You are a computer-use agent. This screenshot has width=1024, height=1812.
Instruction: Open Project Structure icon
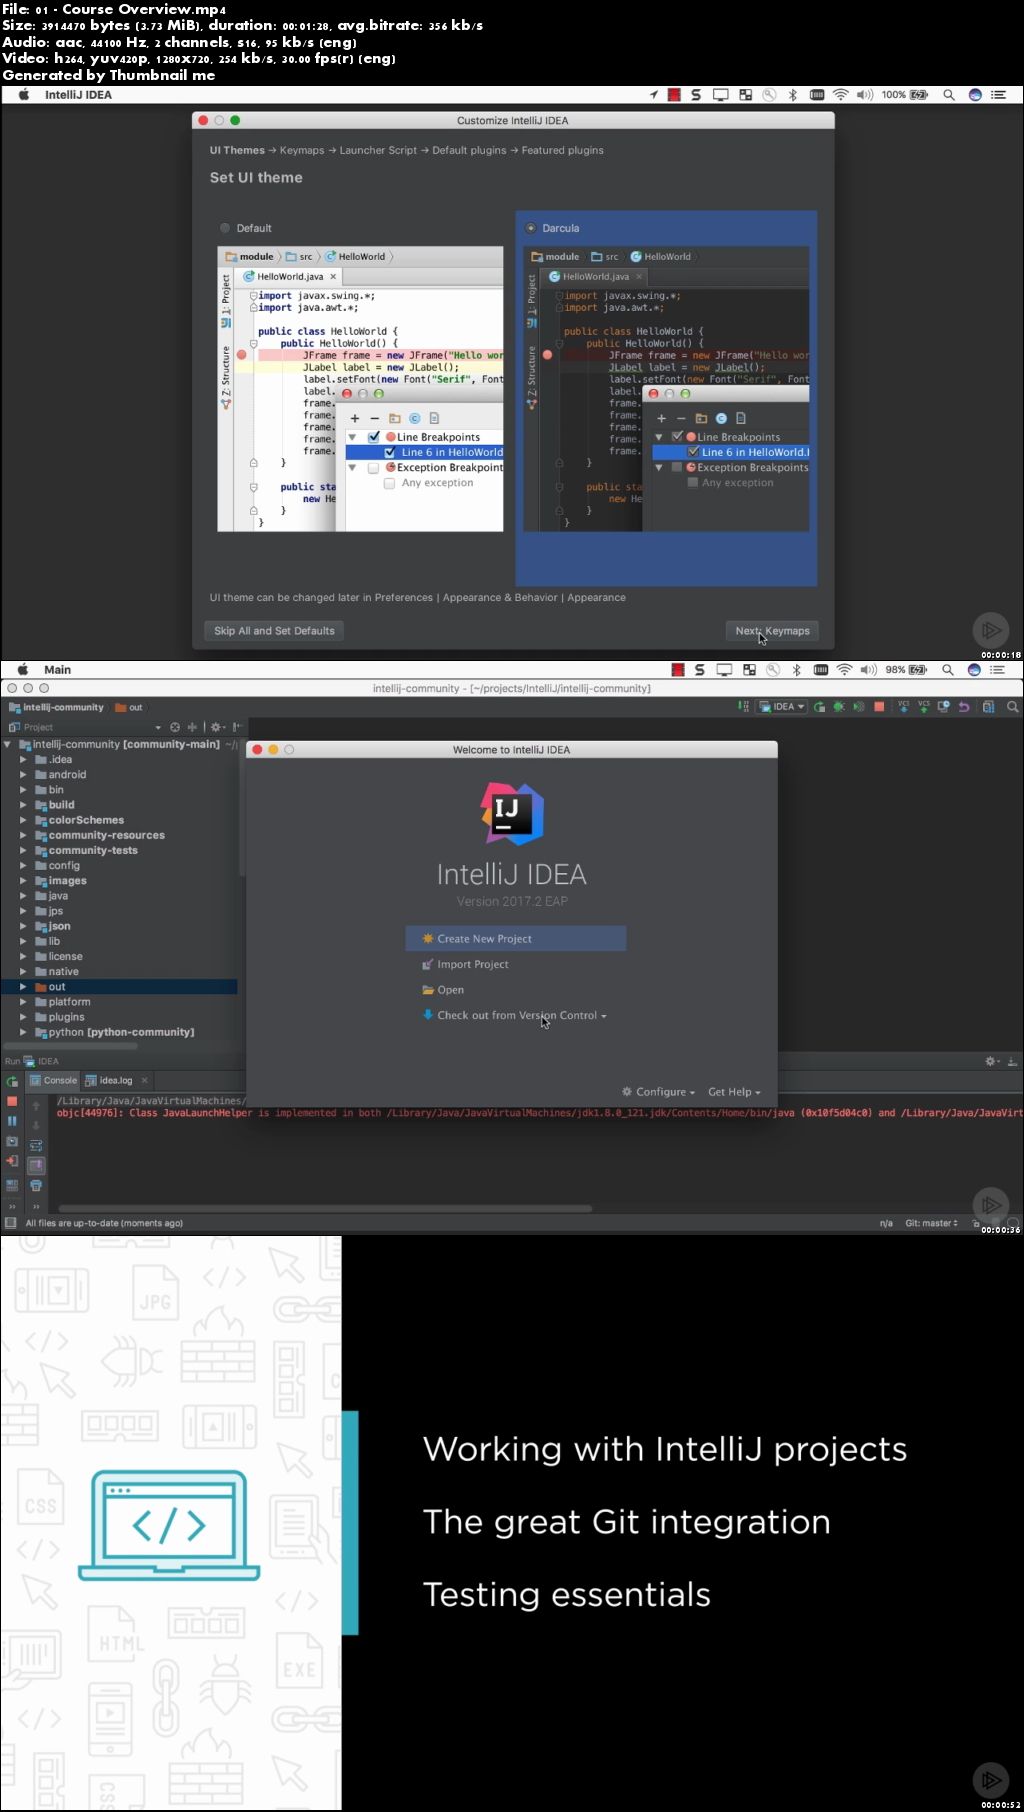(988, 707)
